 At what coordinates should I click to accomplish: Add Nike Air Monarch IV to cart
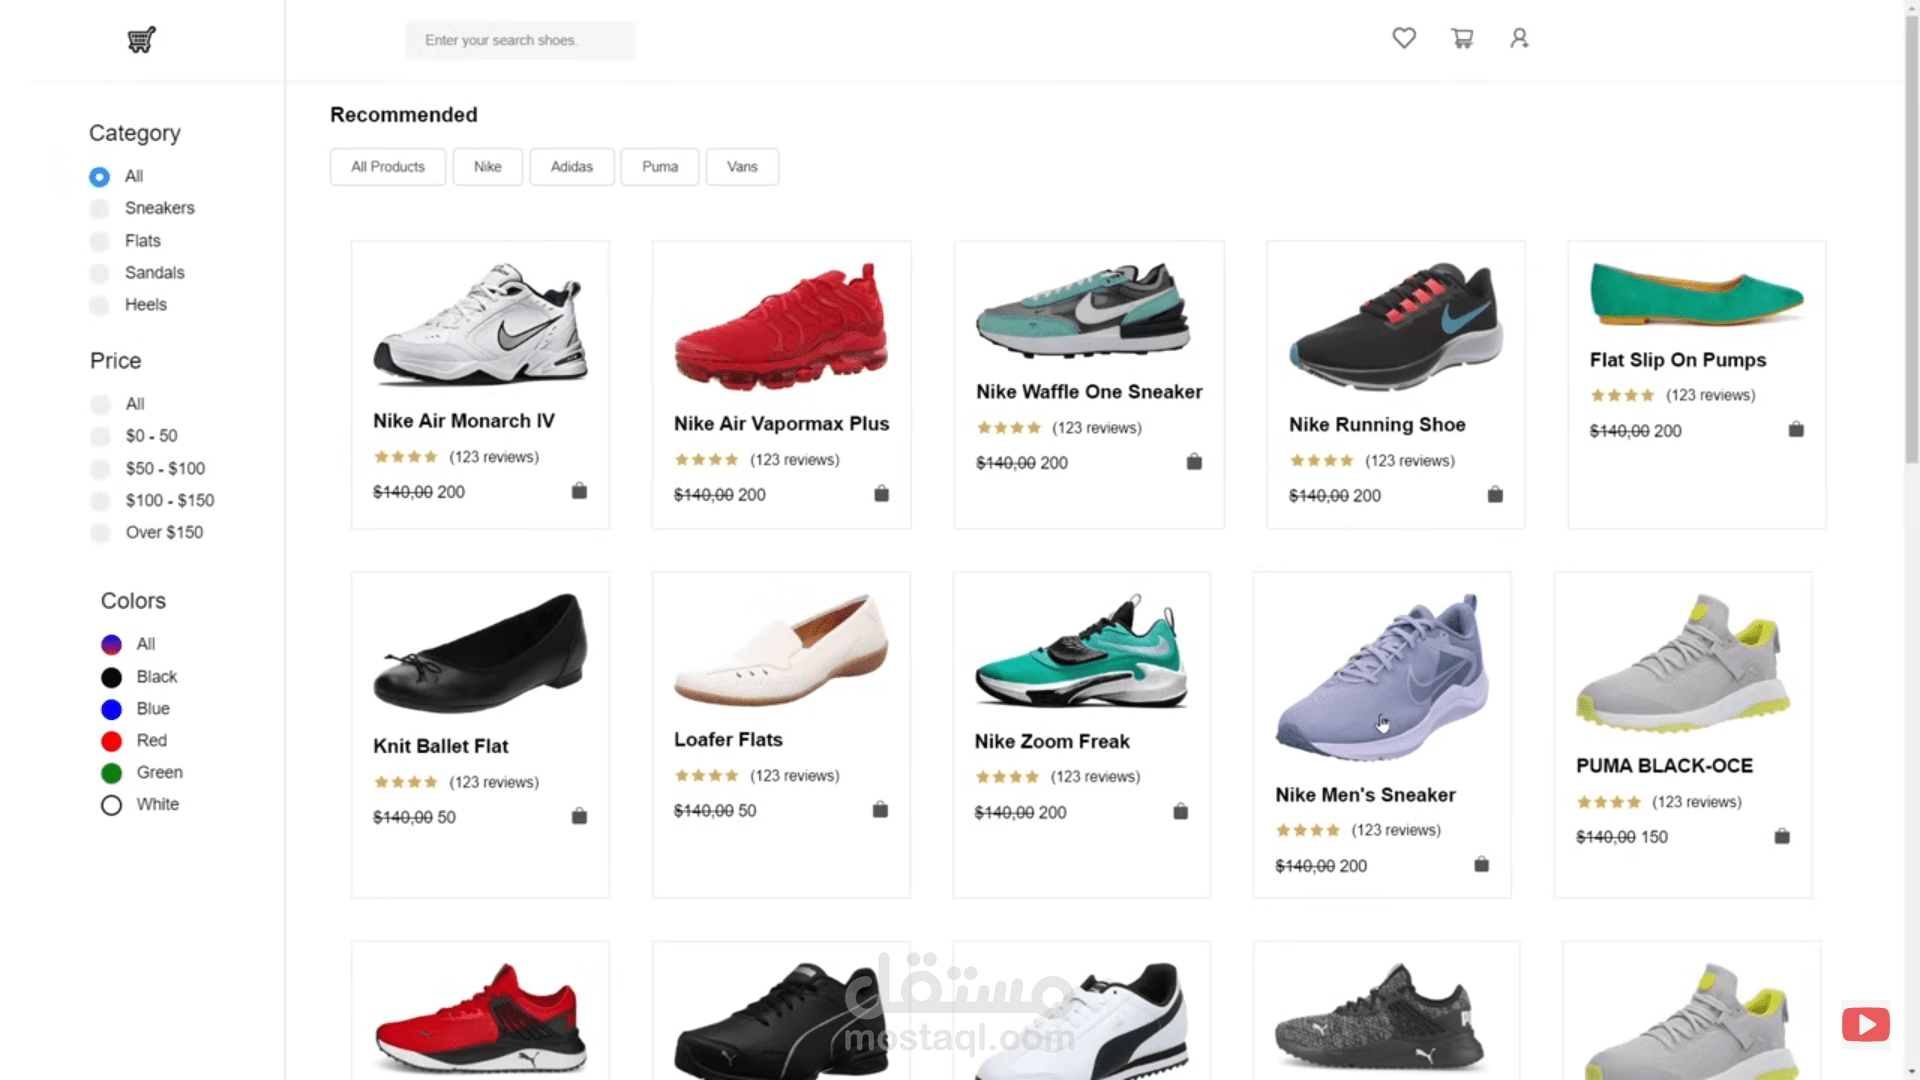[x=580, y=491]
